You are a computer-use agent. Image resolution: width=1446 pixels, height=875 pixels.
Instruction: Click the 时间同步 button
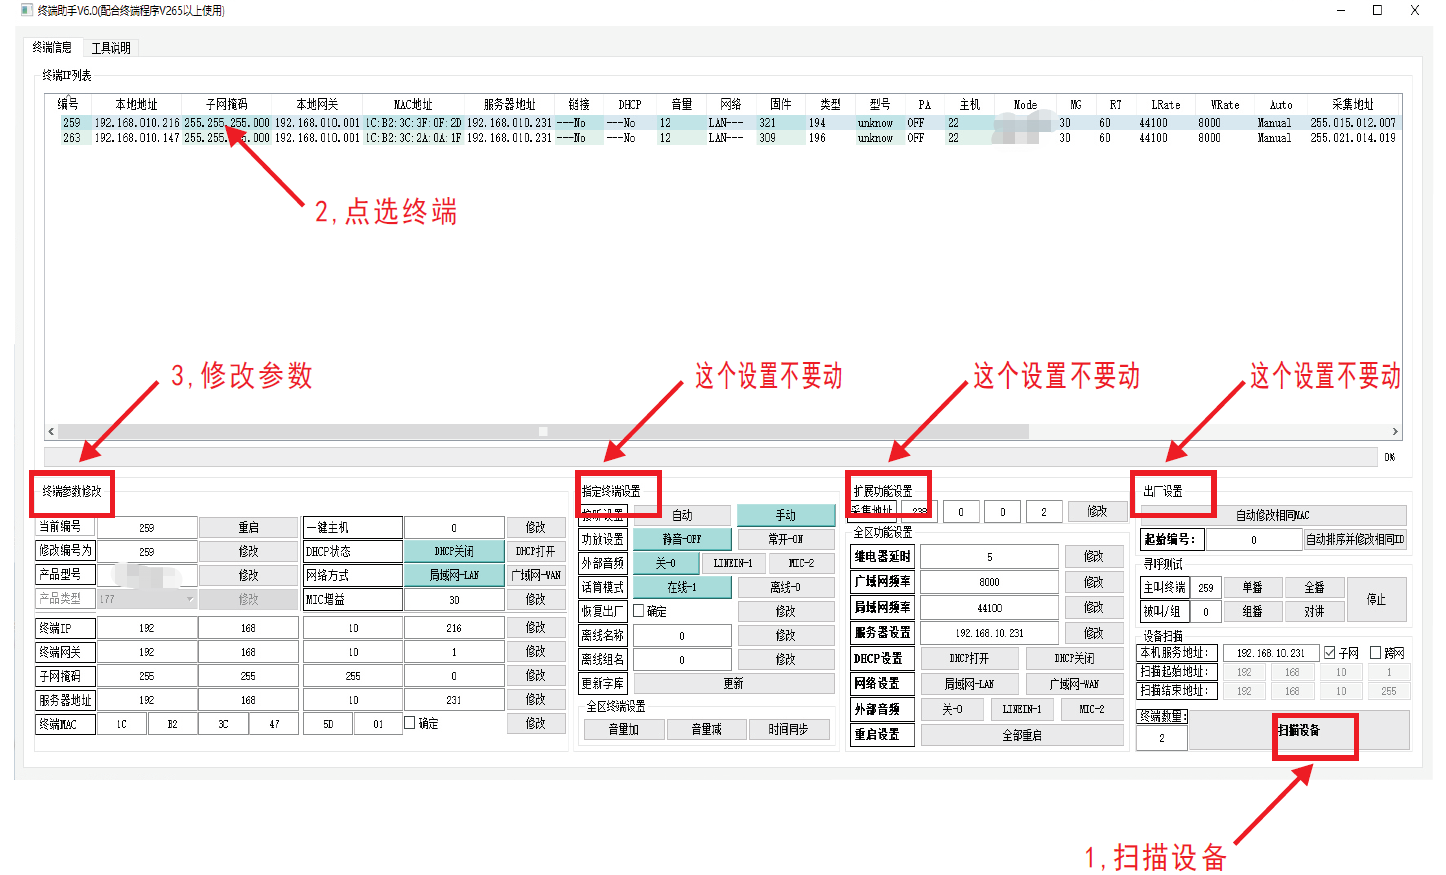(x=788, y=730)
